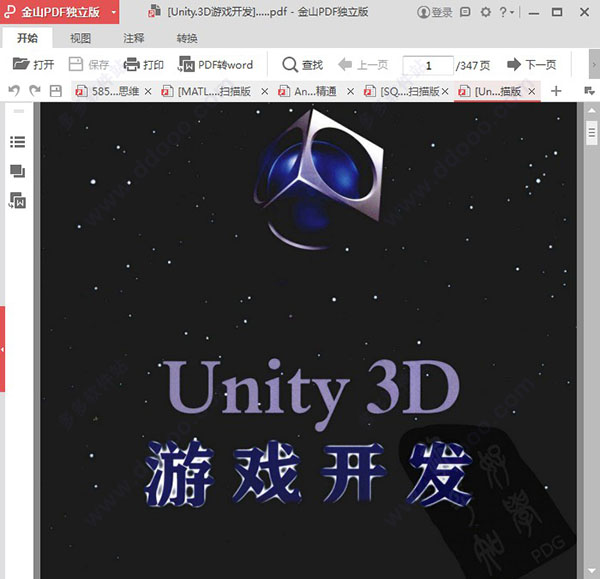Screen dimensions: 600x579
Task: Convert using PDF转word button
Action: click(x=215, y=64)
